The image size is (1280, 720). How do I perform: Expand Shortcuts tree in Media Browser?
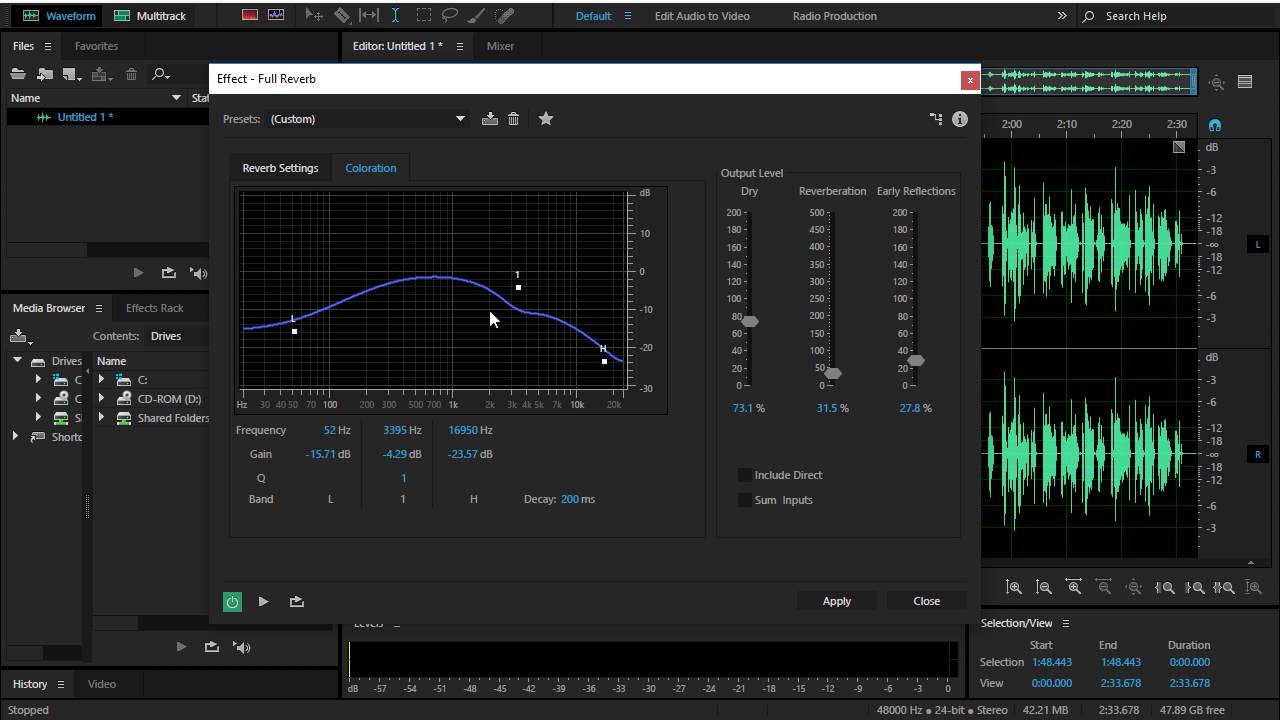pos(15,437)
